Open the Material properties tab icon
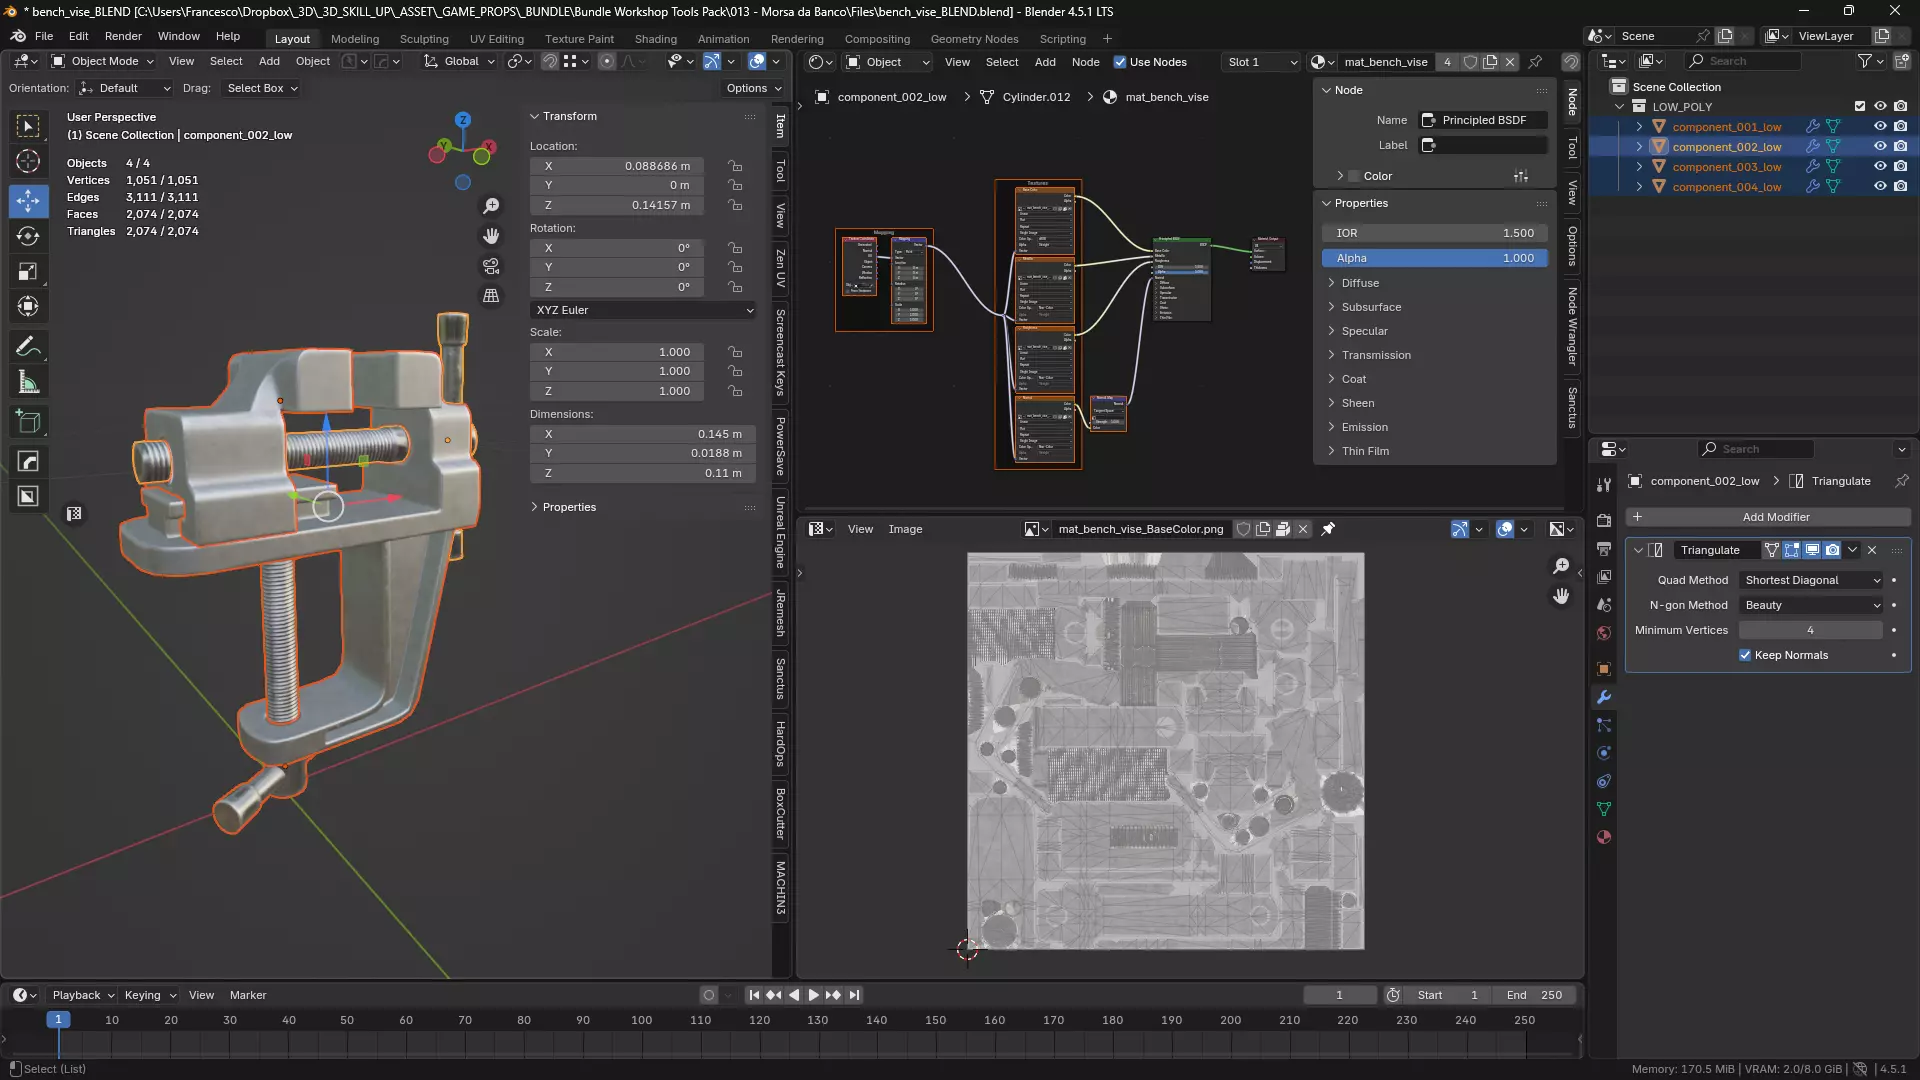 coord(1604,838)
